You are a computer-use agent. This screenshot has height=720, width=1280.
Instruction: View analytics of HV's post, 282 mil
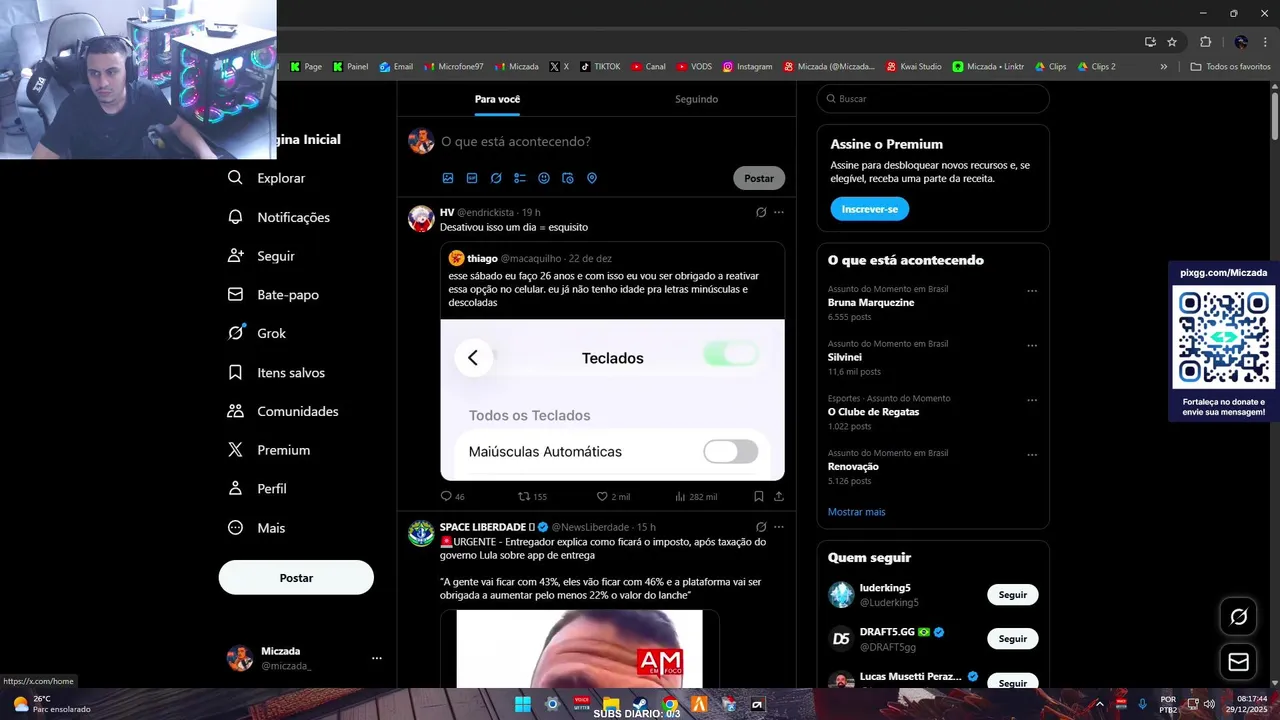(680, 496)
